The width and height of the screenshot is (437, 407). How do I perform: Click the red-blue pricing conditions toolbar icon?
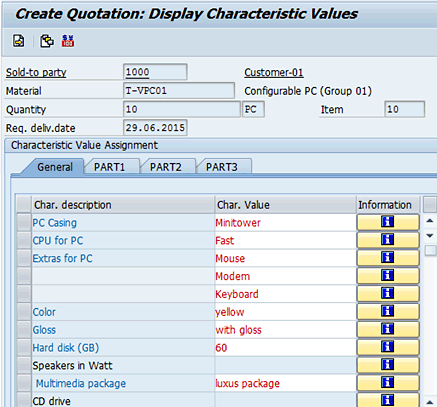pyautogui.click(x=68, y=41)
